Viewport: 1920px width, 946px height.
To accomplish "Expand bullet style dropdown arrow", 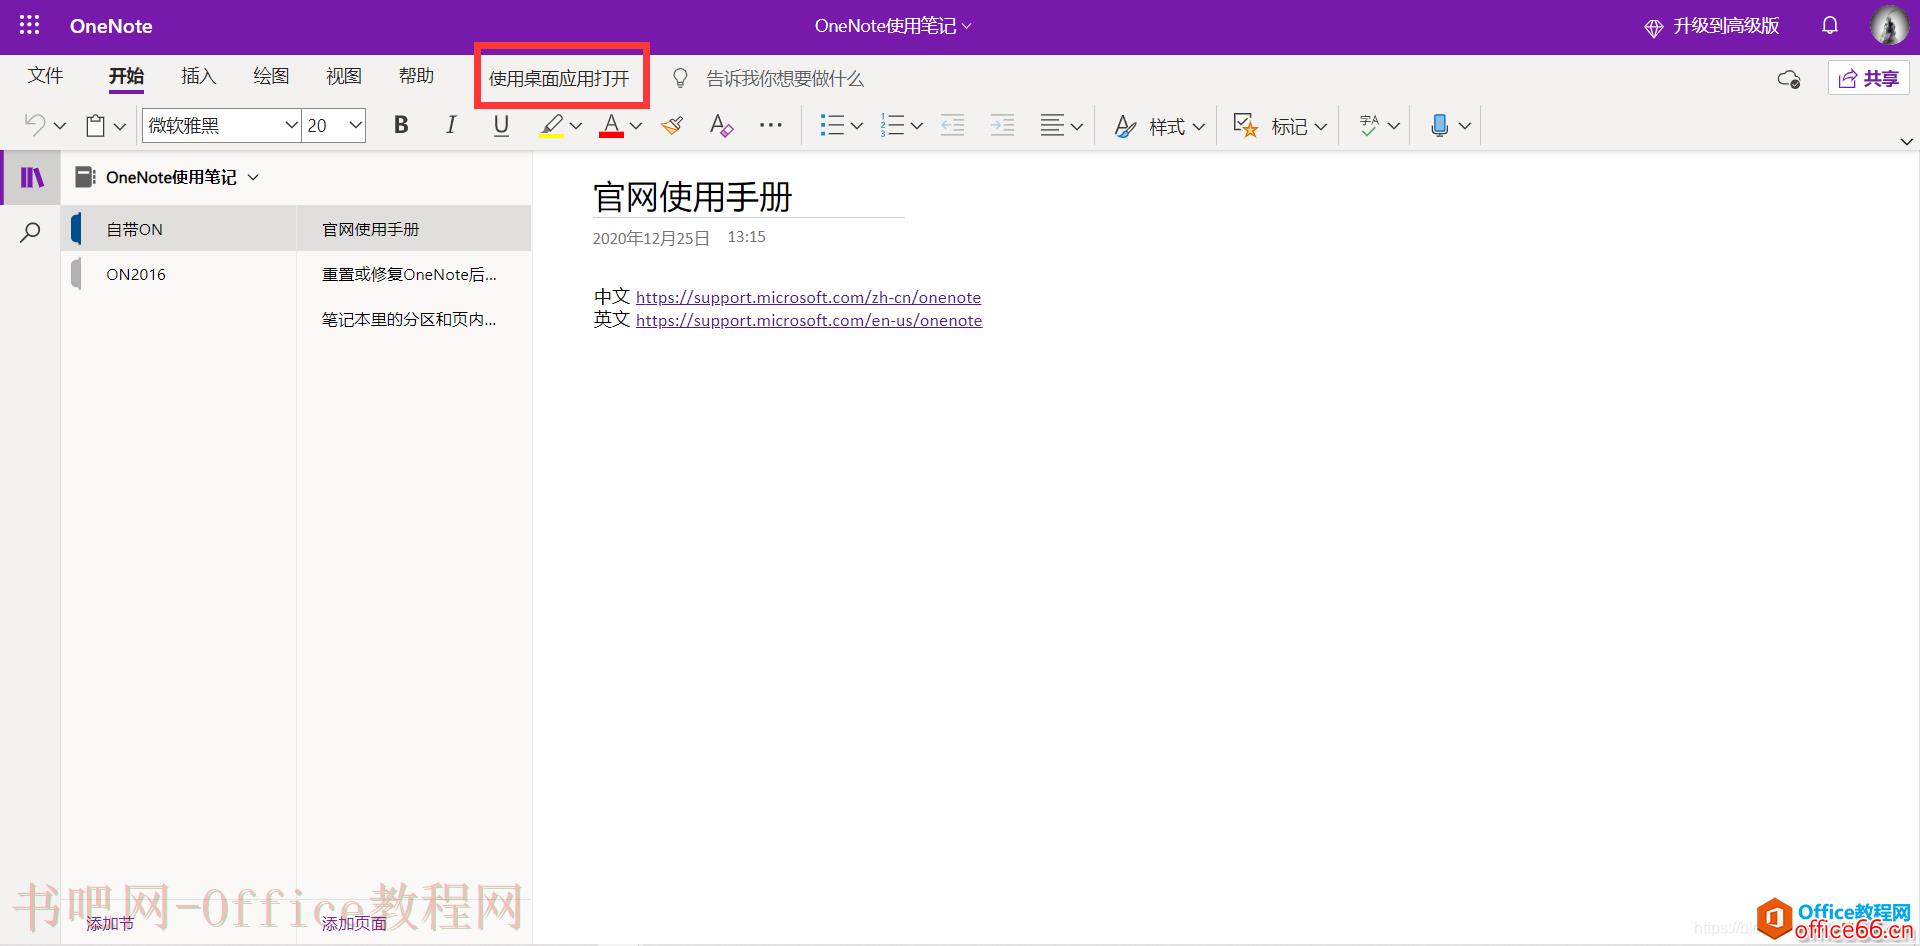I will (x=857, y=126).
